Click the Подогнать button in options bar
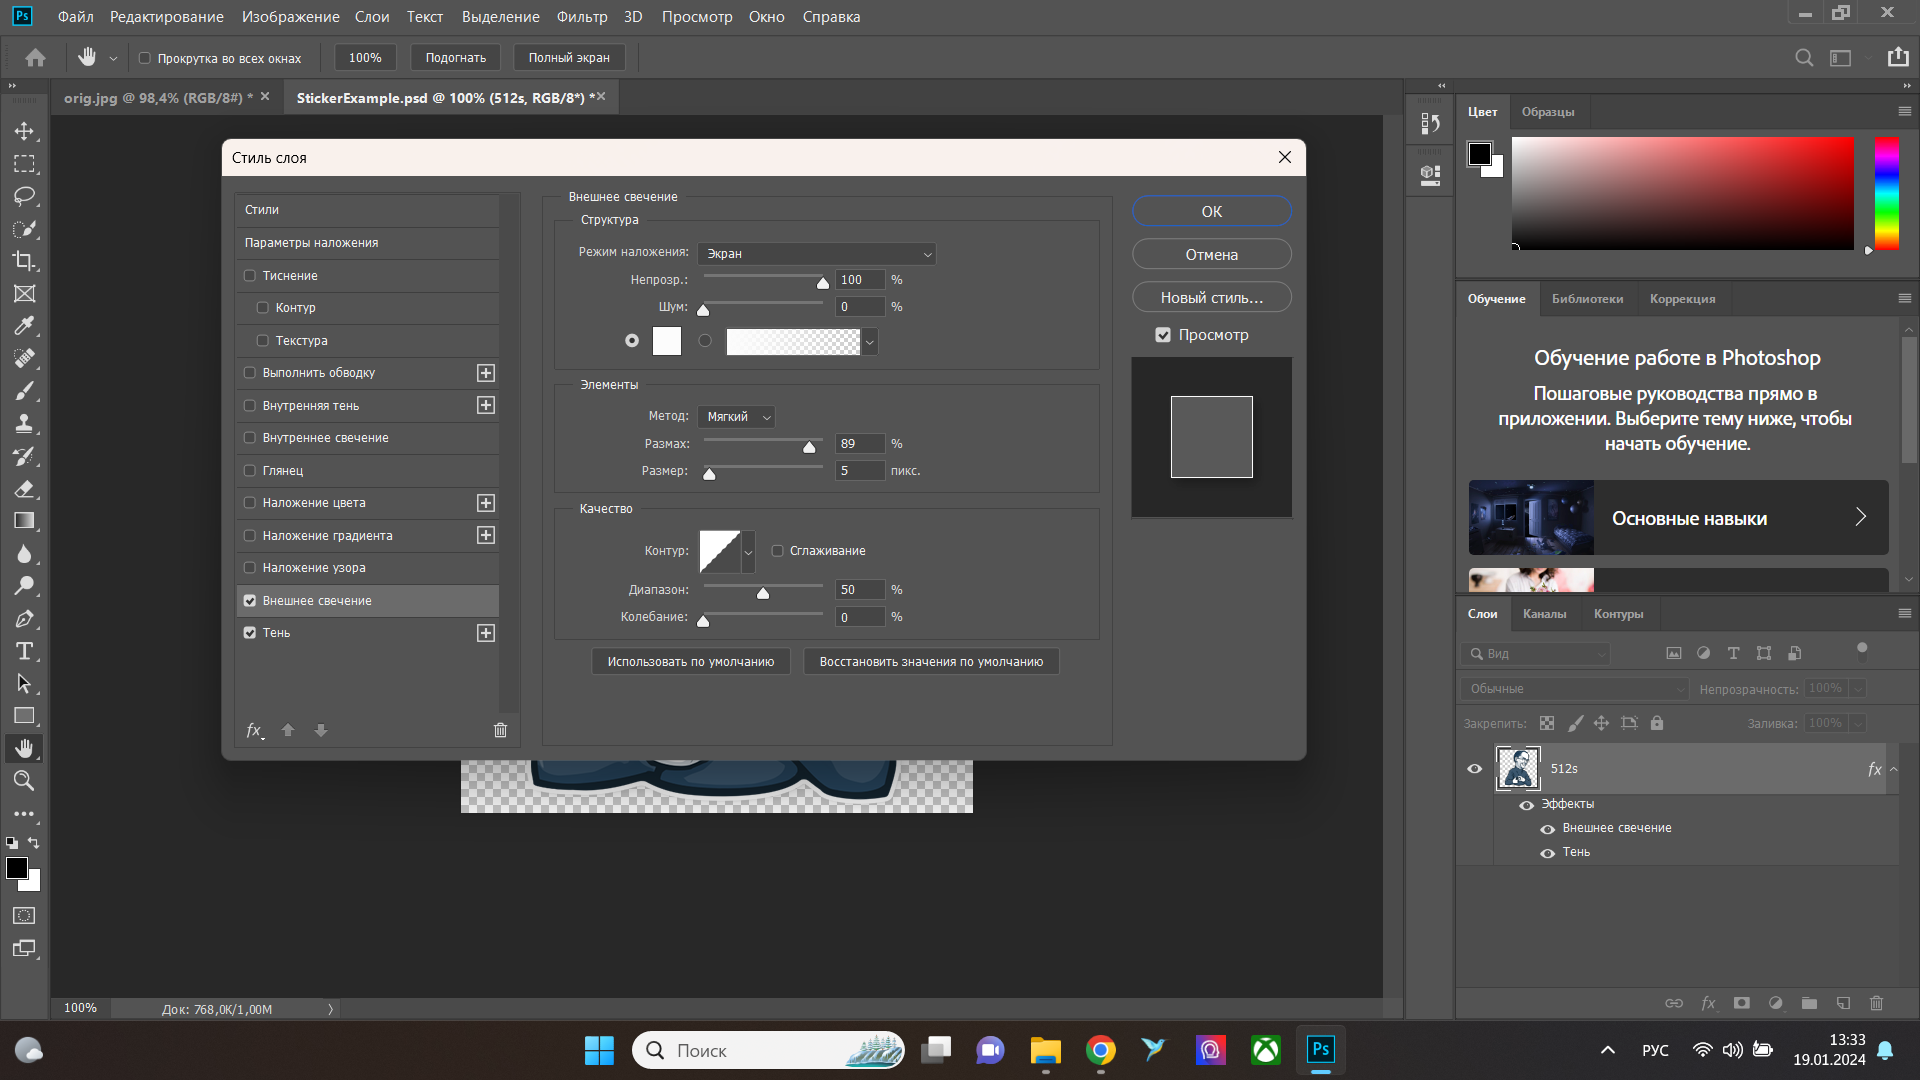 (456, 58)
